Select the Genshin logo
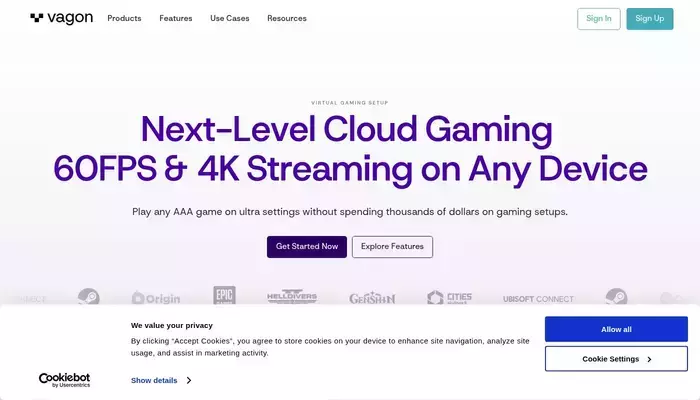This screenshot has height=400, width=700. (x=372, y=298)
